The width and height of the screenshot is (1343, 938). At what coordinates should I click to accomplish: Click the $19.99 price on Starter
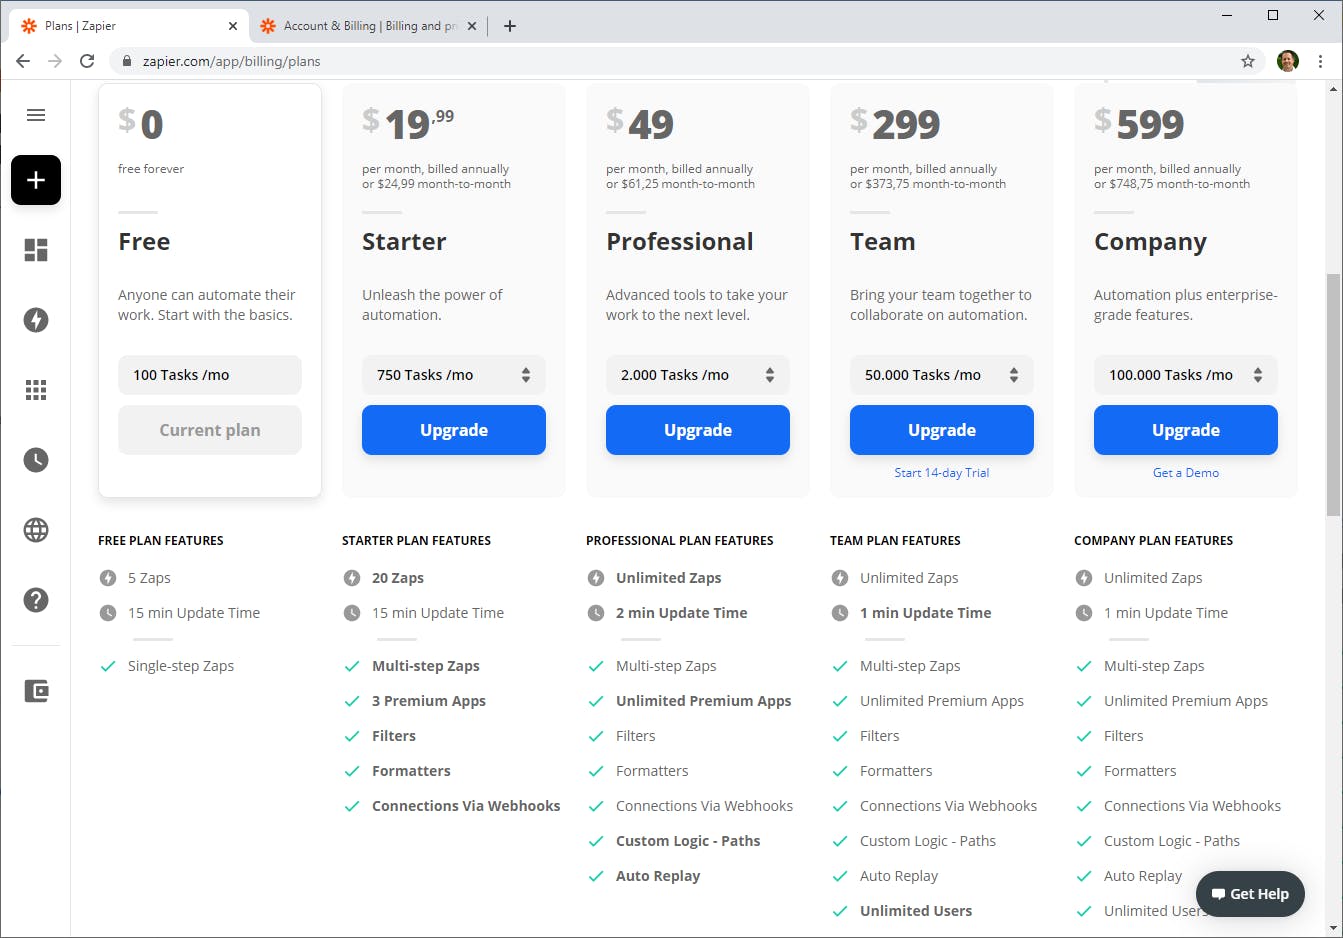pos(408,124)
